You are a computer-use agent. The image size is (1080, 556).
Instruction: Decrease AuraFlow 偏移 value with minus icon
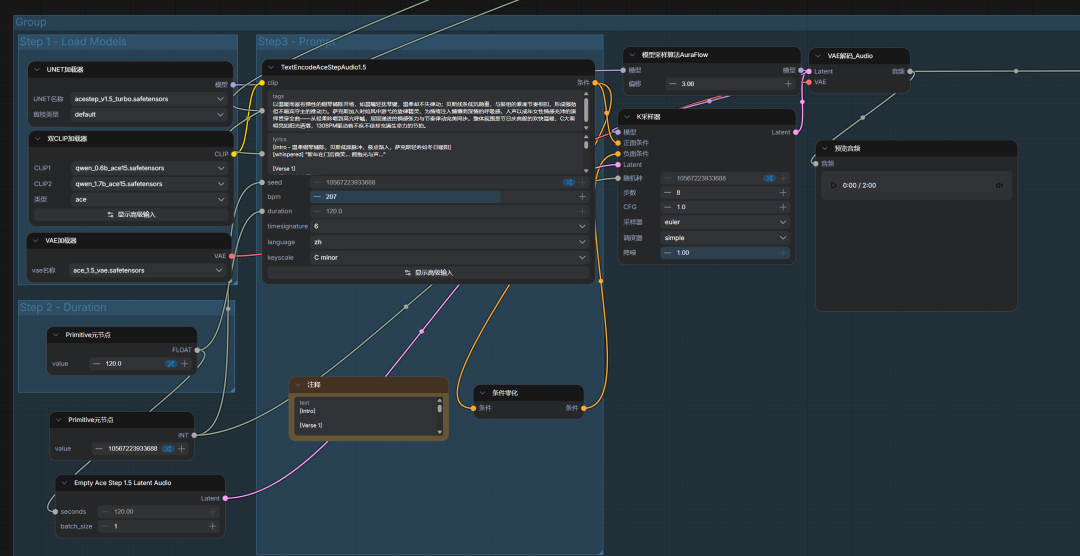click(670, 84)
